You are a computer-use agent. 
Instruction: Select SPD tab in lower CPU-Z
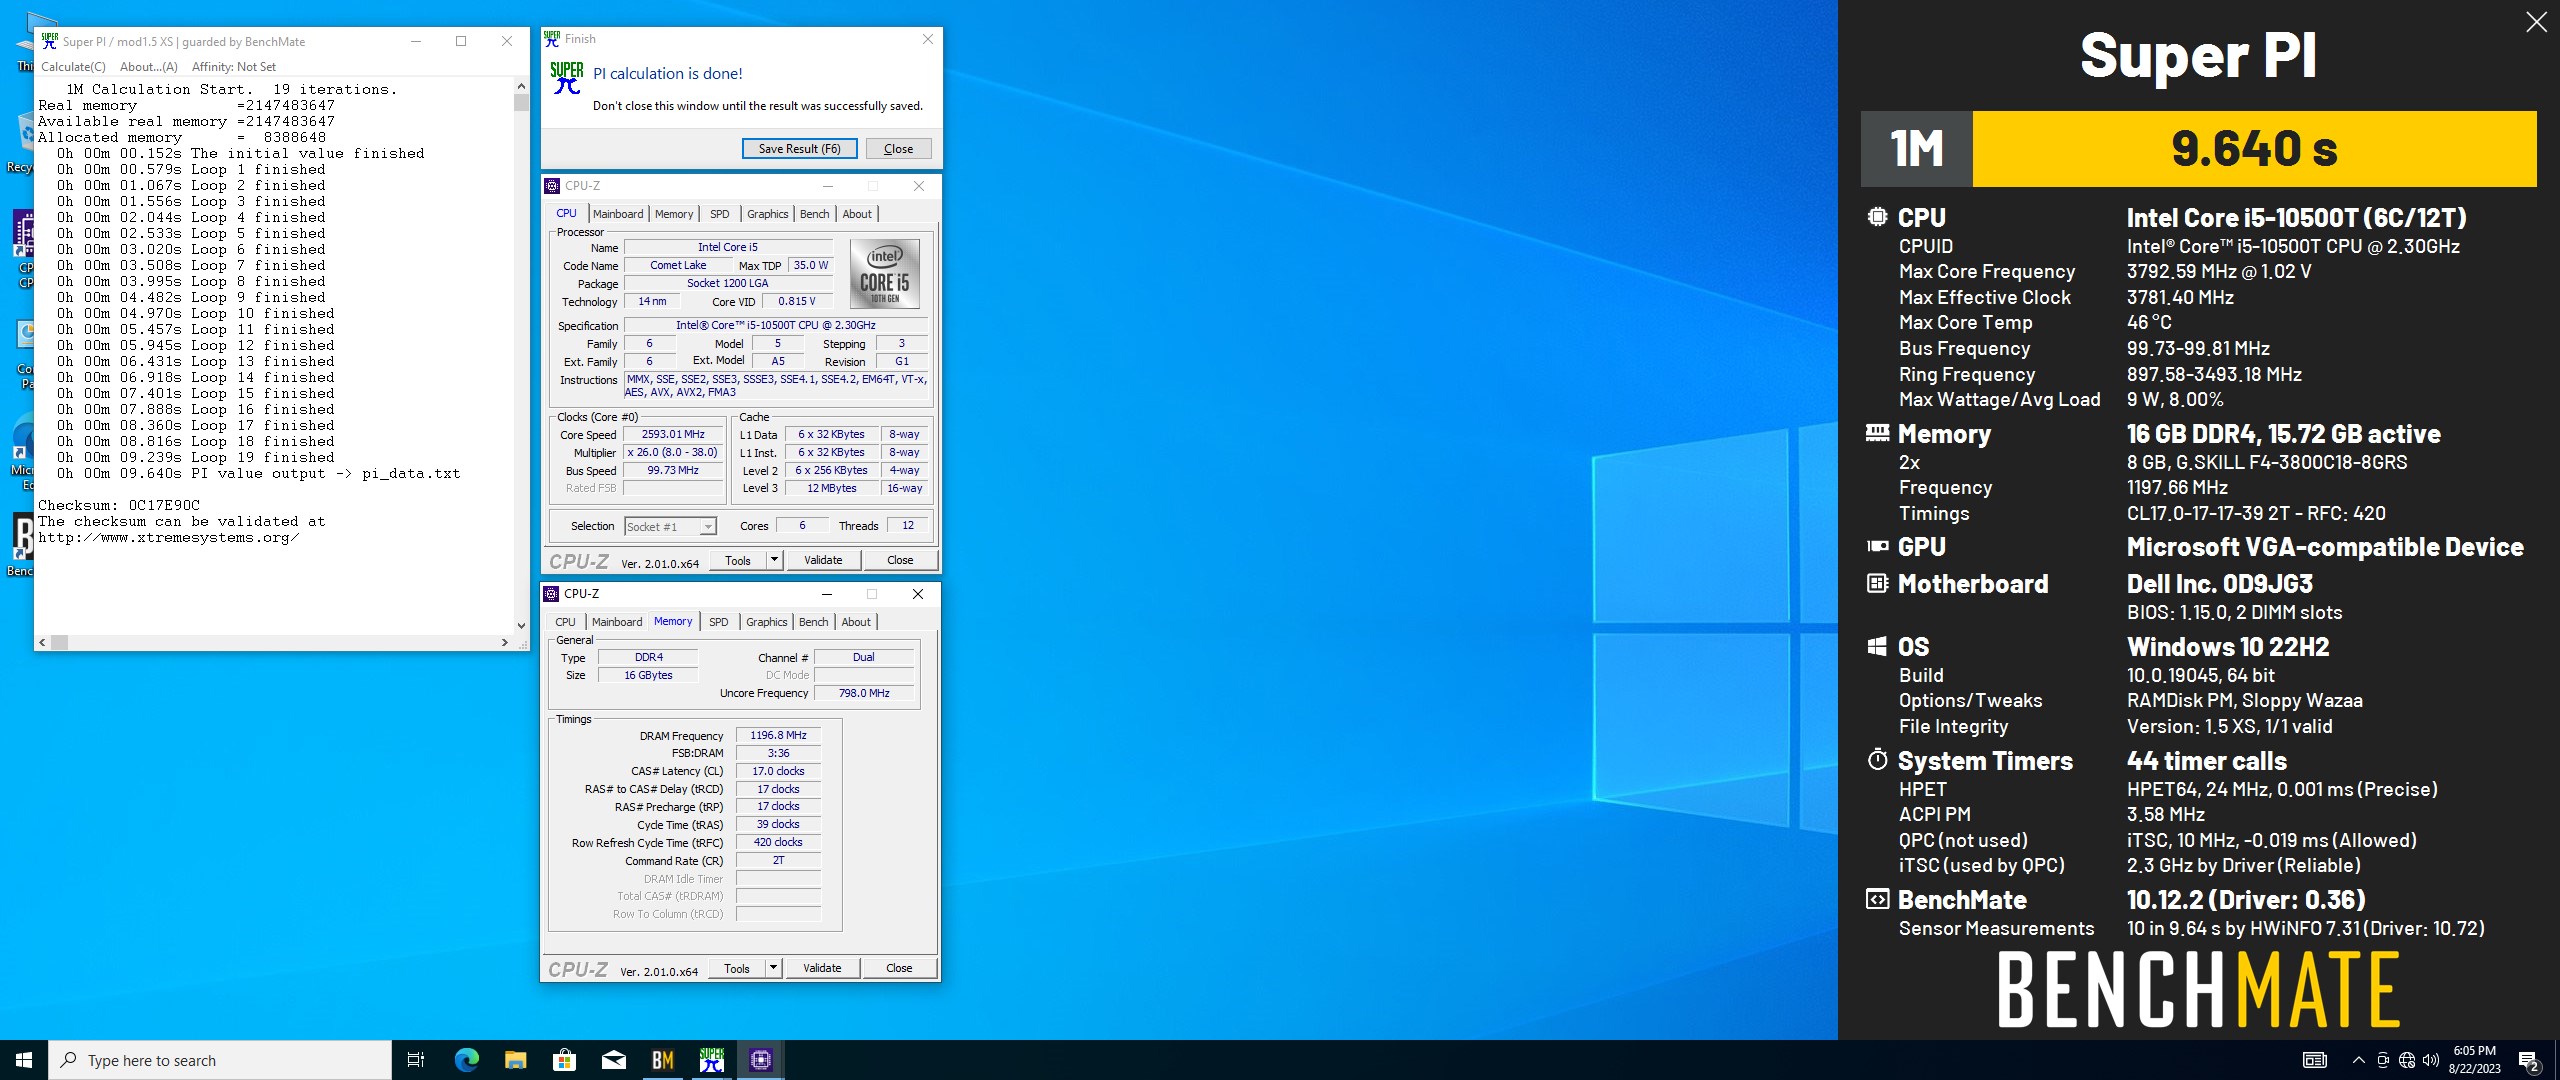[719, 622]
